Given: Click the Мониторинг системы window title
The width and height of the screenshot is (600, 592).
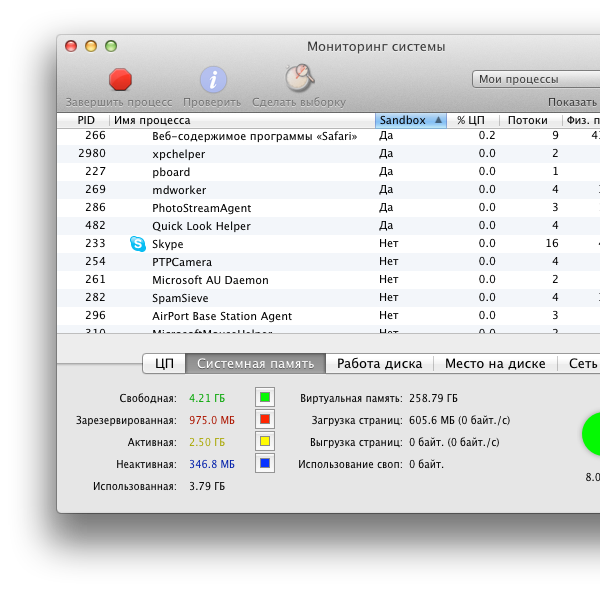Looking at the screenshot, I should click(376, 47).
